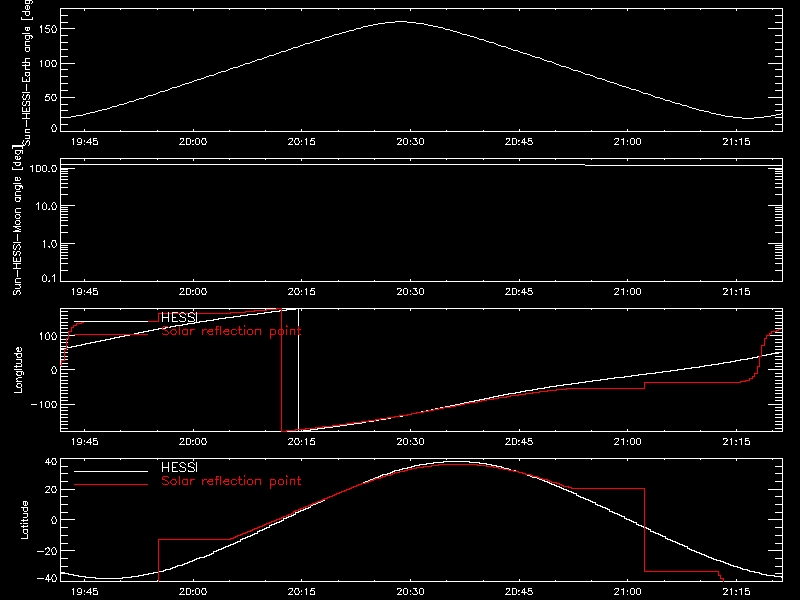This screenshot has width=800, height=600.
Task: Click the Latitude axis title
Action: [x=24, y=520]
